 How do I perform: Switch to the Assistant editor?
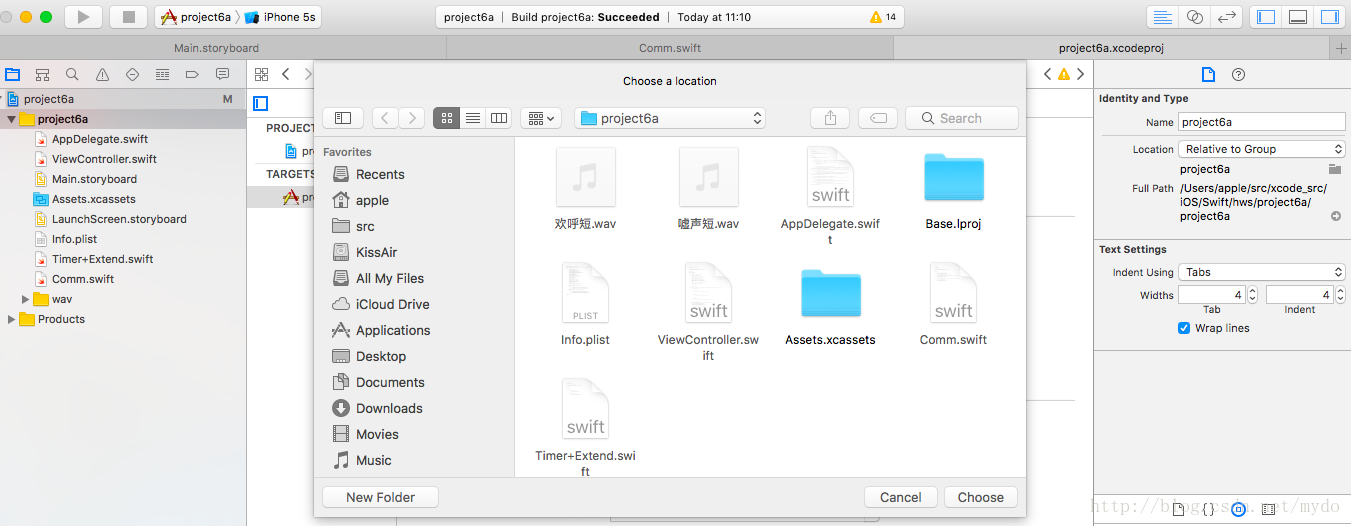1194,17
